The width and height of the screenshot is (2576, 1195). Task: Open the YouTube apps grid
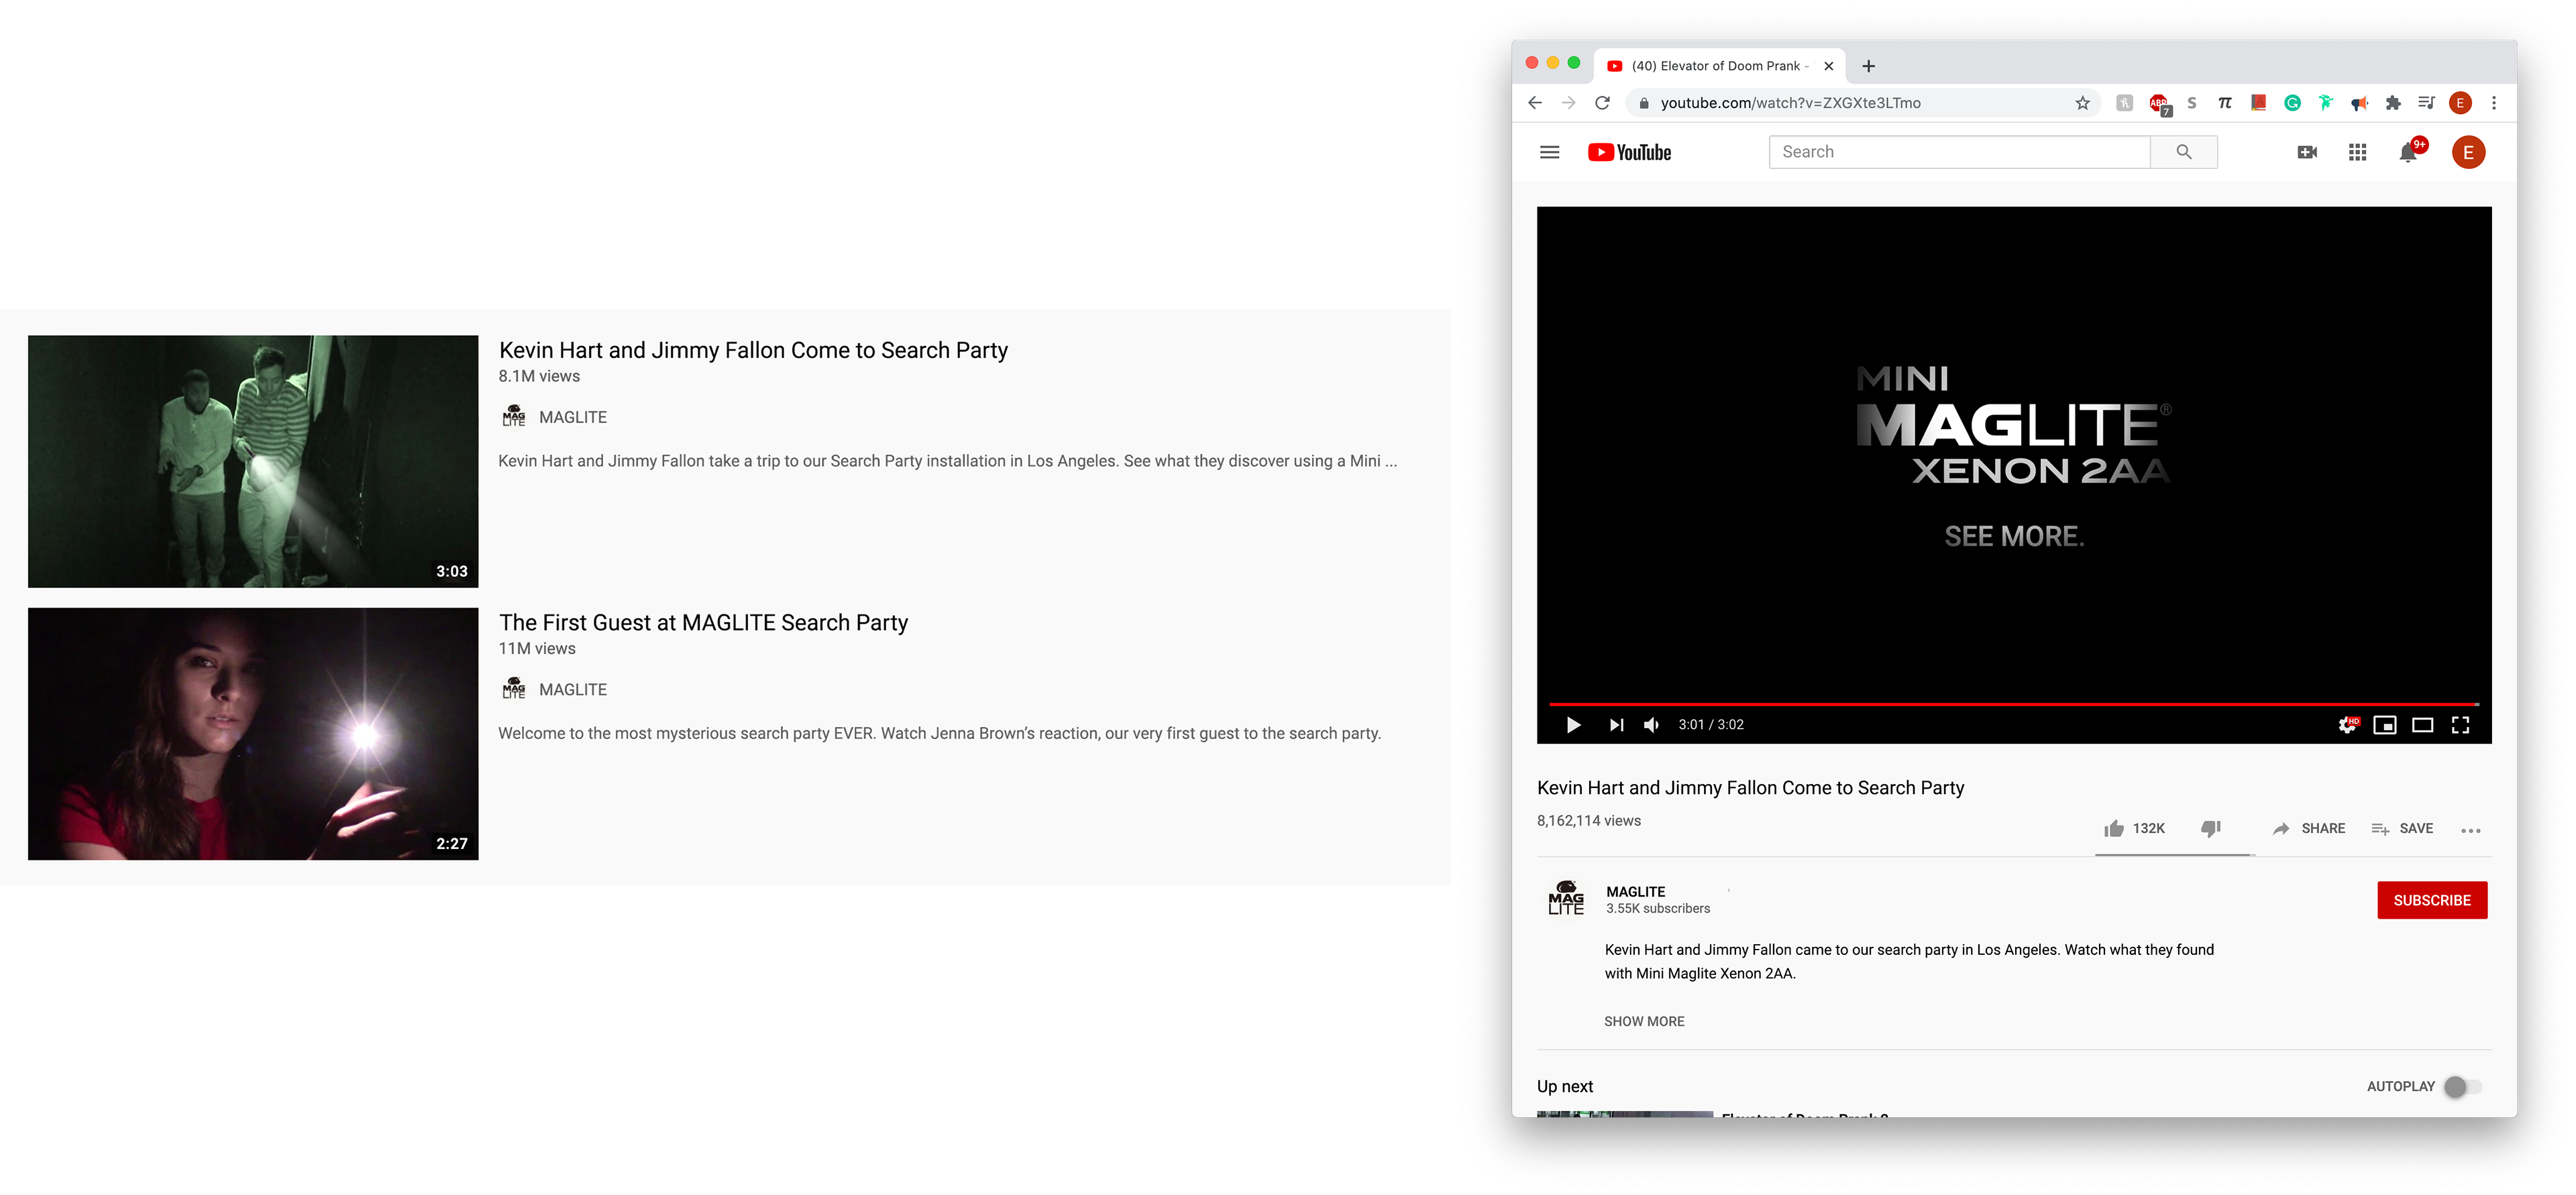tap(2357, 152)
